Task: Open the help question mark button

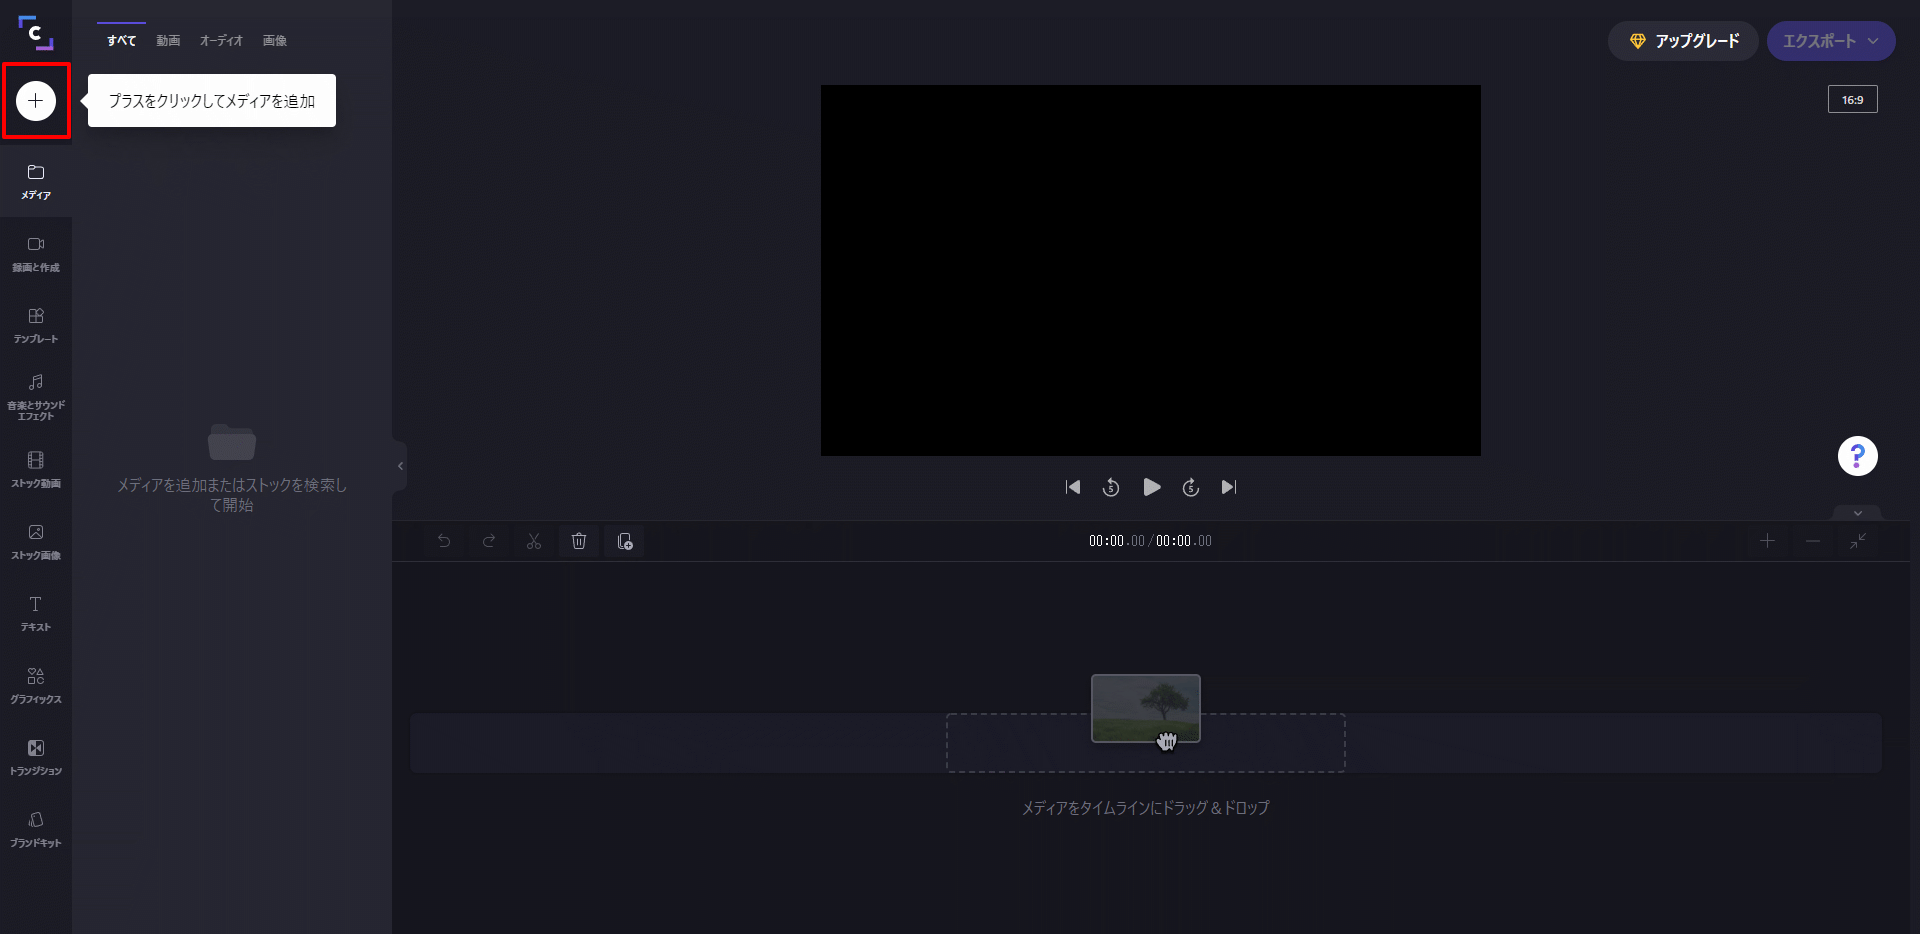Action: click(1857, 456)
